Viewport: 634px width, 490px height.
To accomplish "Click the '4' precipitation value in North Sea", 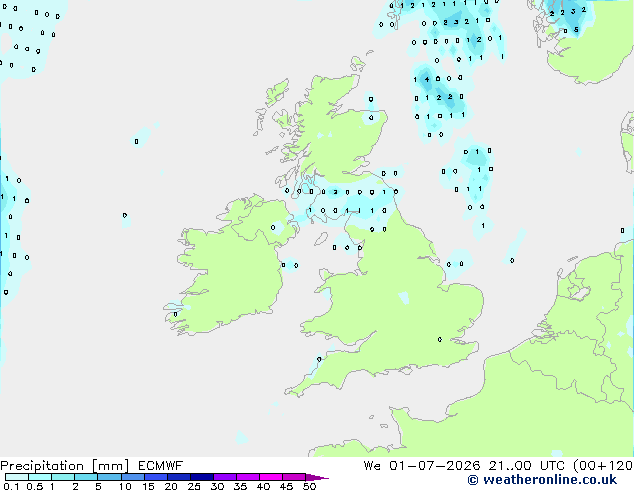I will [427, 80].
